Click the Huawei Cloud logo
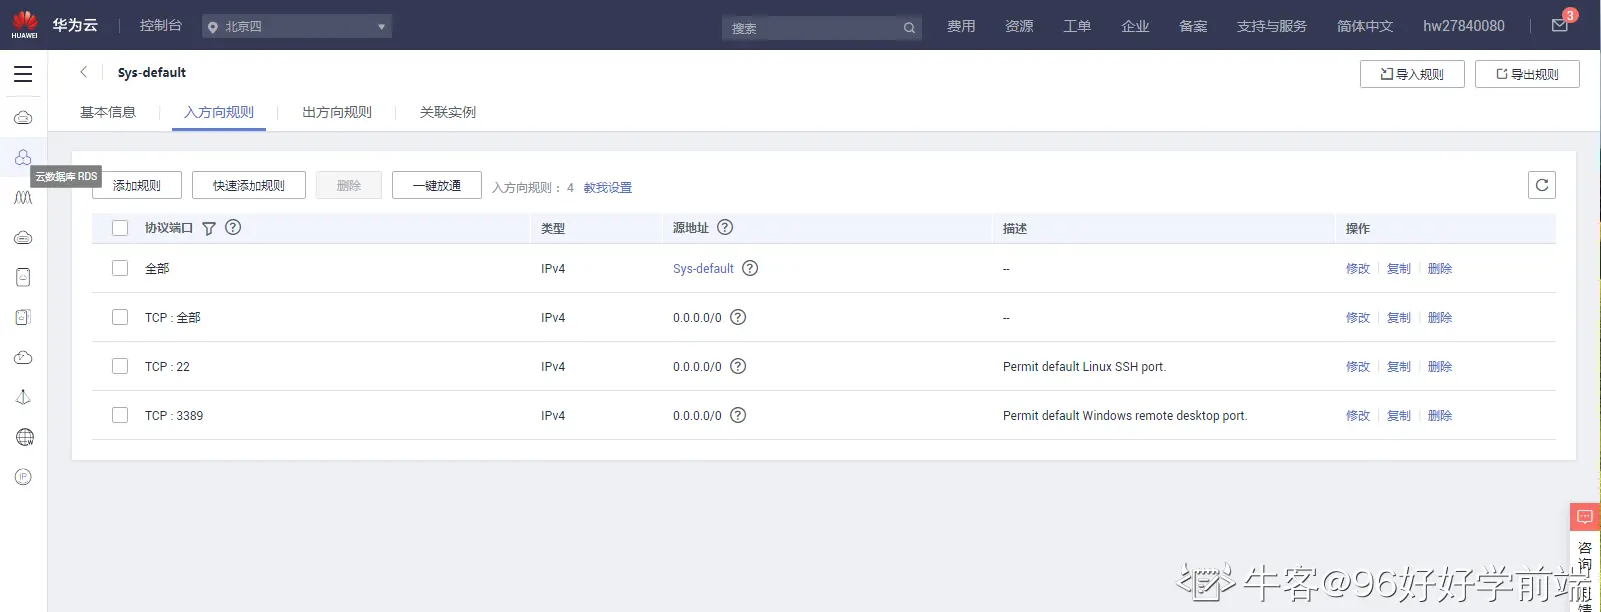Screen dimensions: 1601x612 [x=25, y=25]
